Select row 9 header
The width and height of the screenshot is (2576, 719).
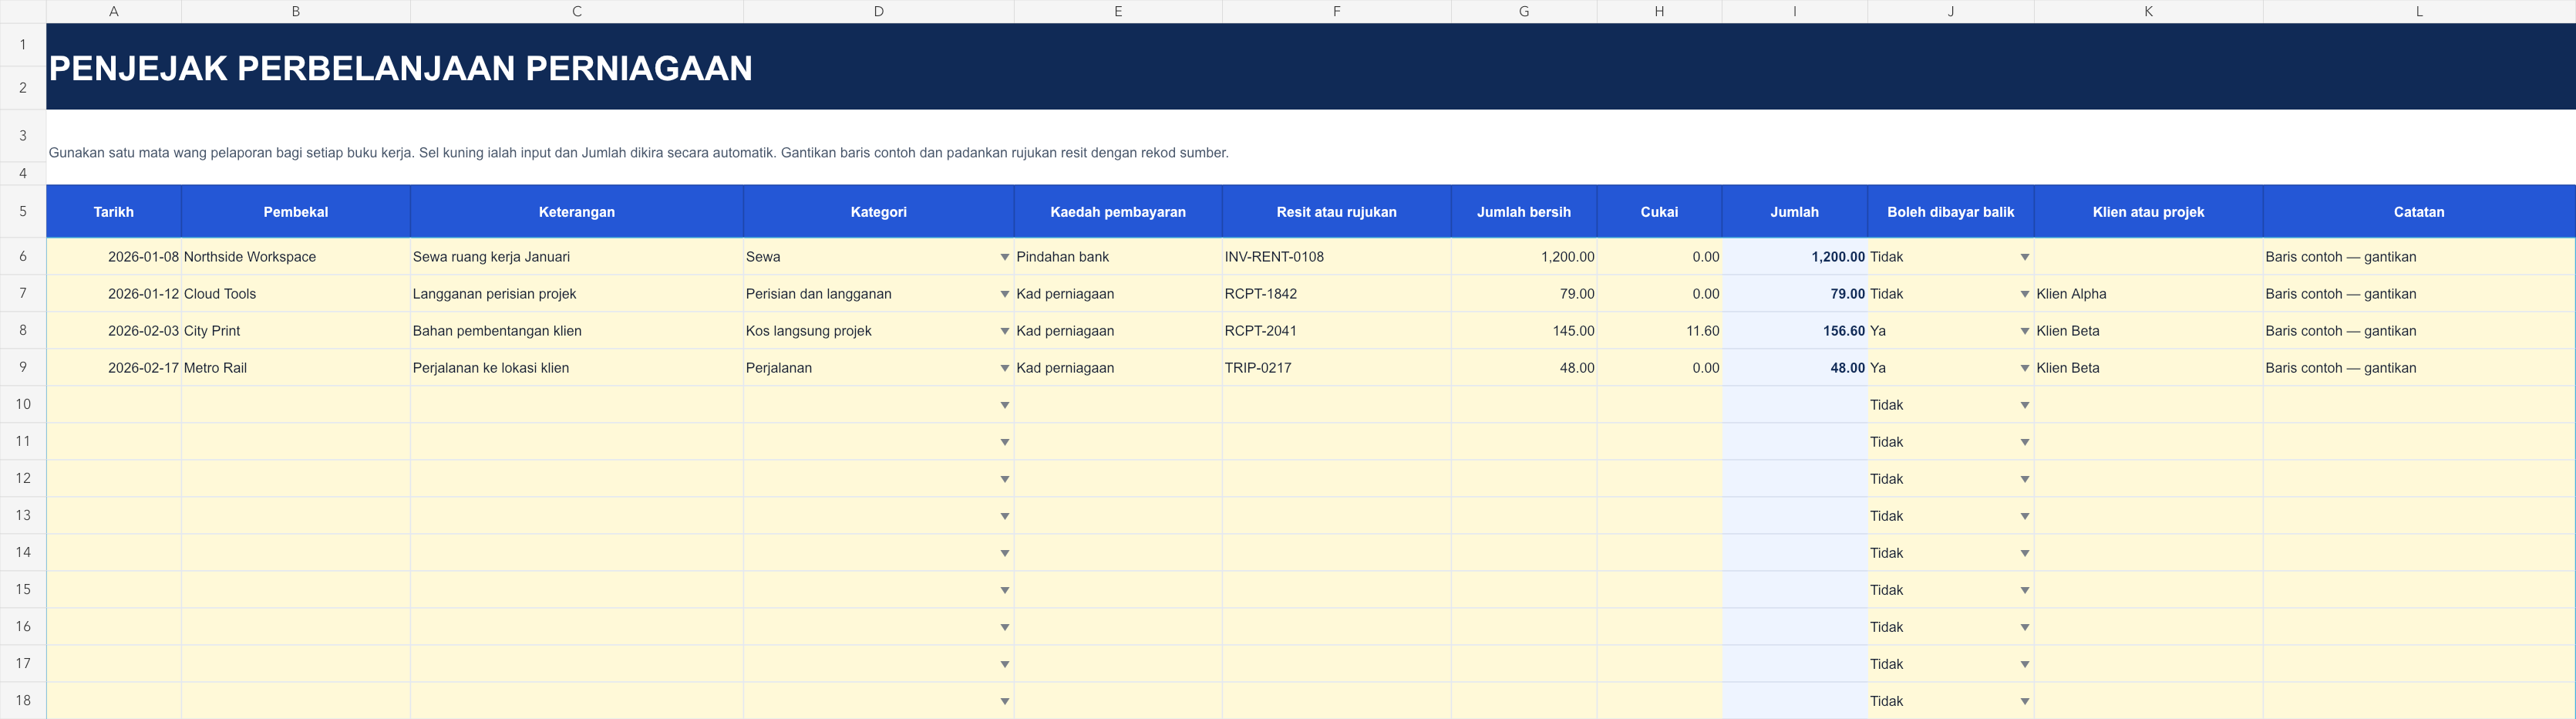coord(23,367)
